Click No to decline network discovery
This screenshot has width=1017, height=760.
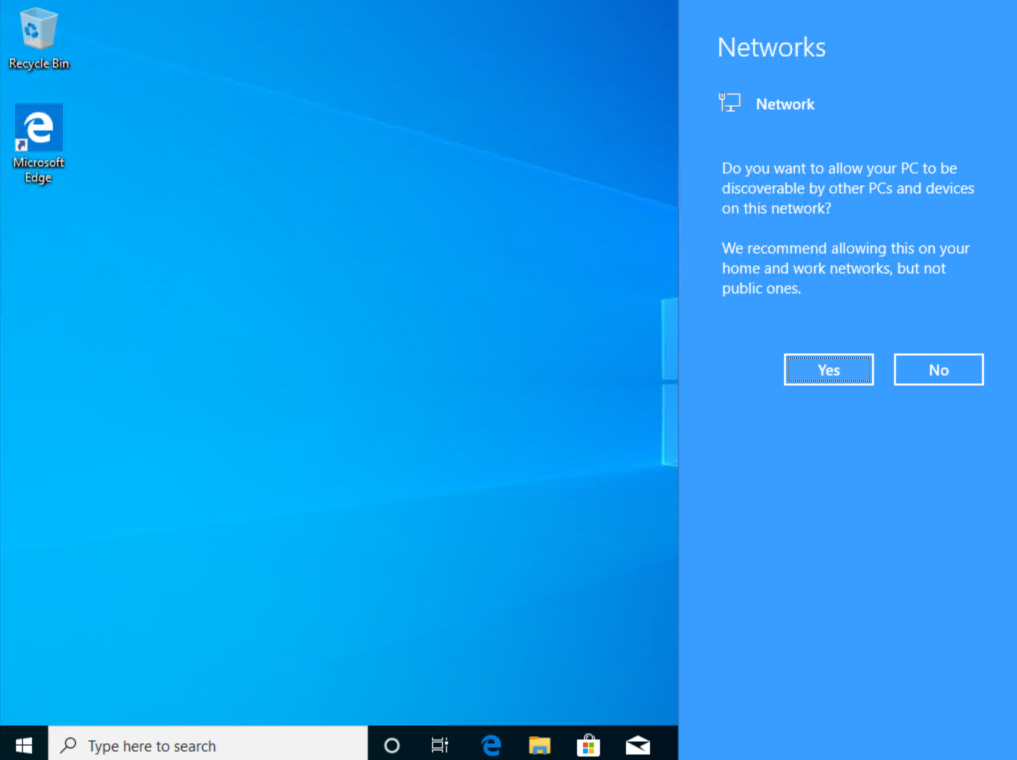(938, 369)
